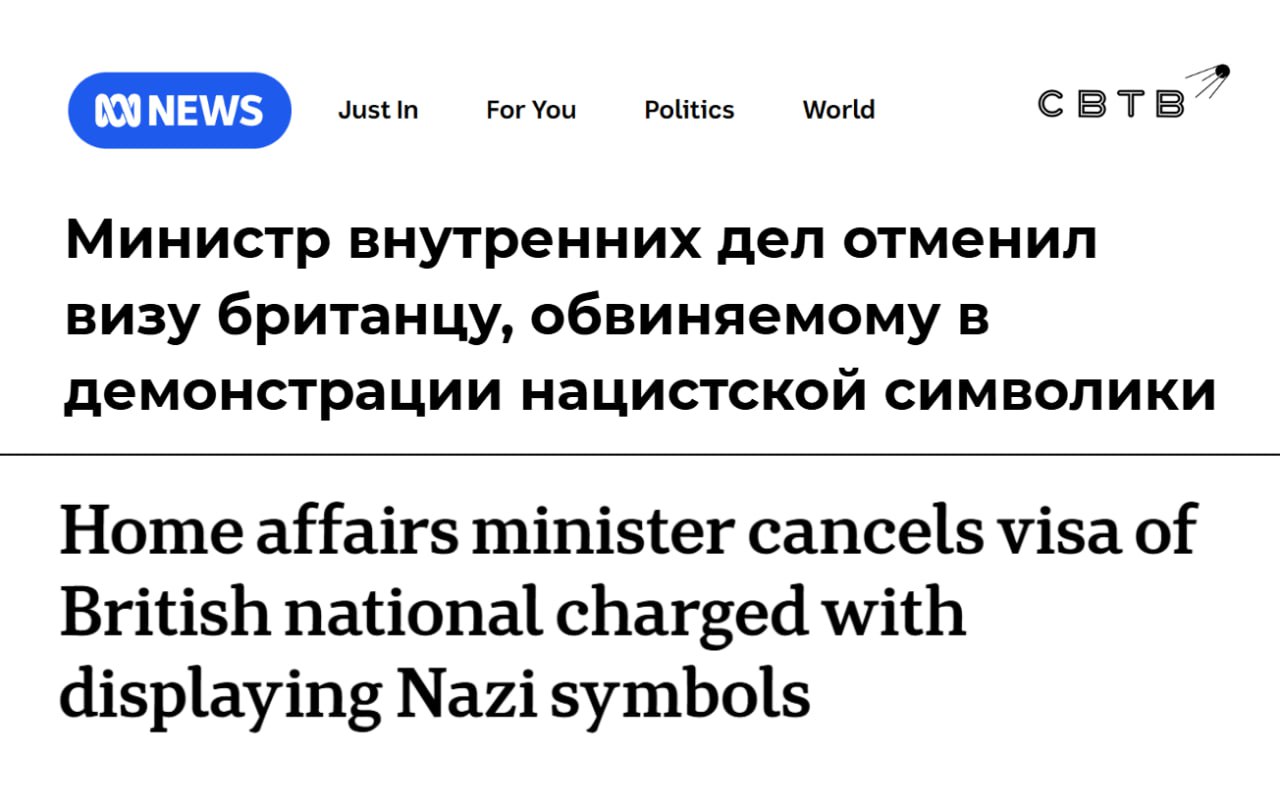
Task: Select the Politics navigation item
Action: pyautogui.click(x=688, y=110)
